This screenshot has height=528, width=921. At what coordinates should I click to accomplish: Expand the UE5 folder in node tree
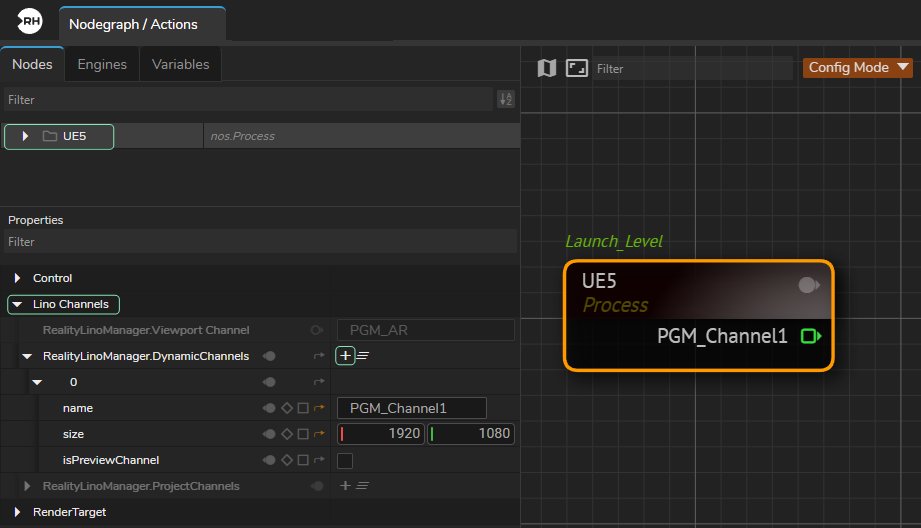[25, 136]
